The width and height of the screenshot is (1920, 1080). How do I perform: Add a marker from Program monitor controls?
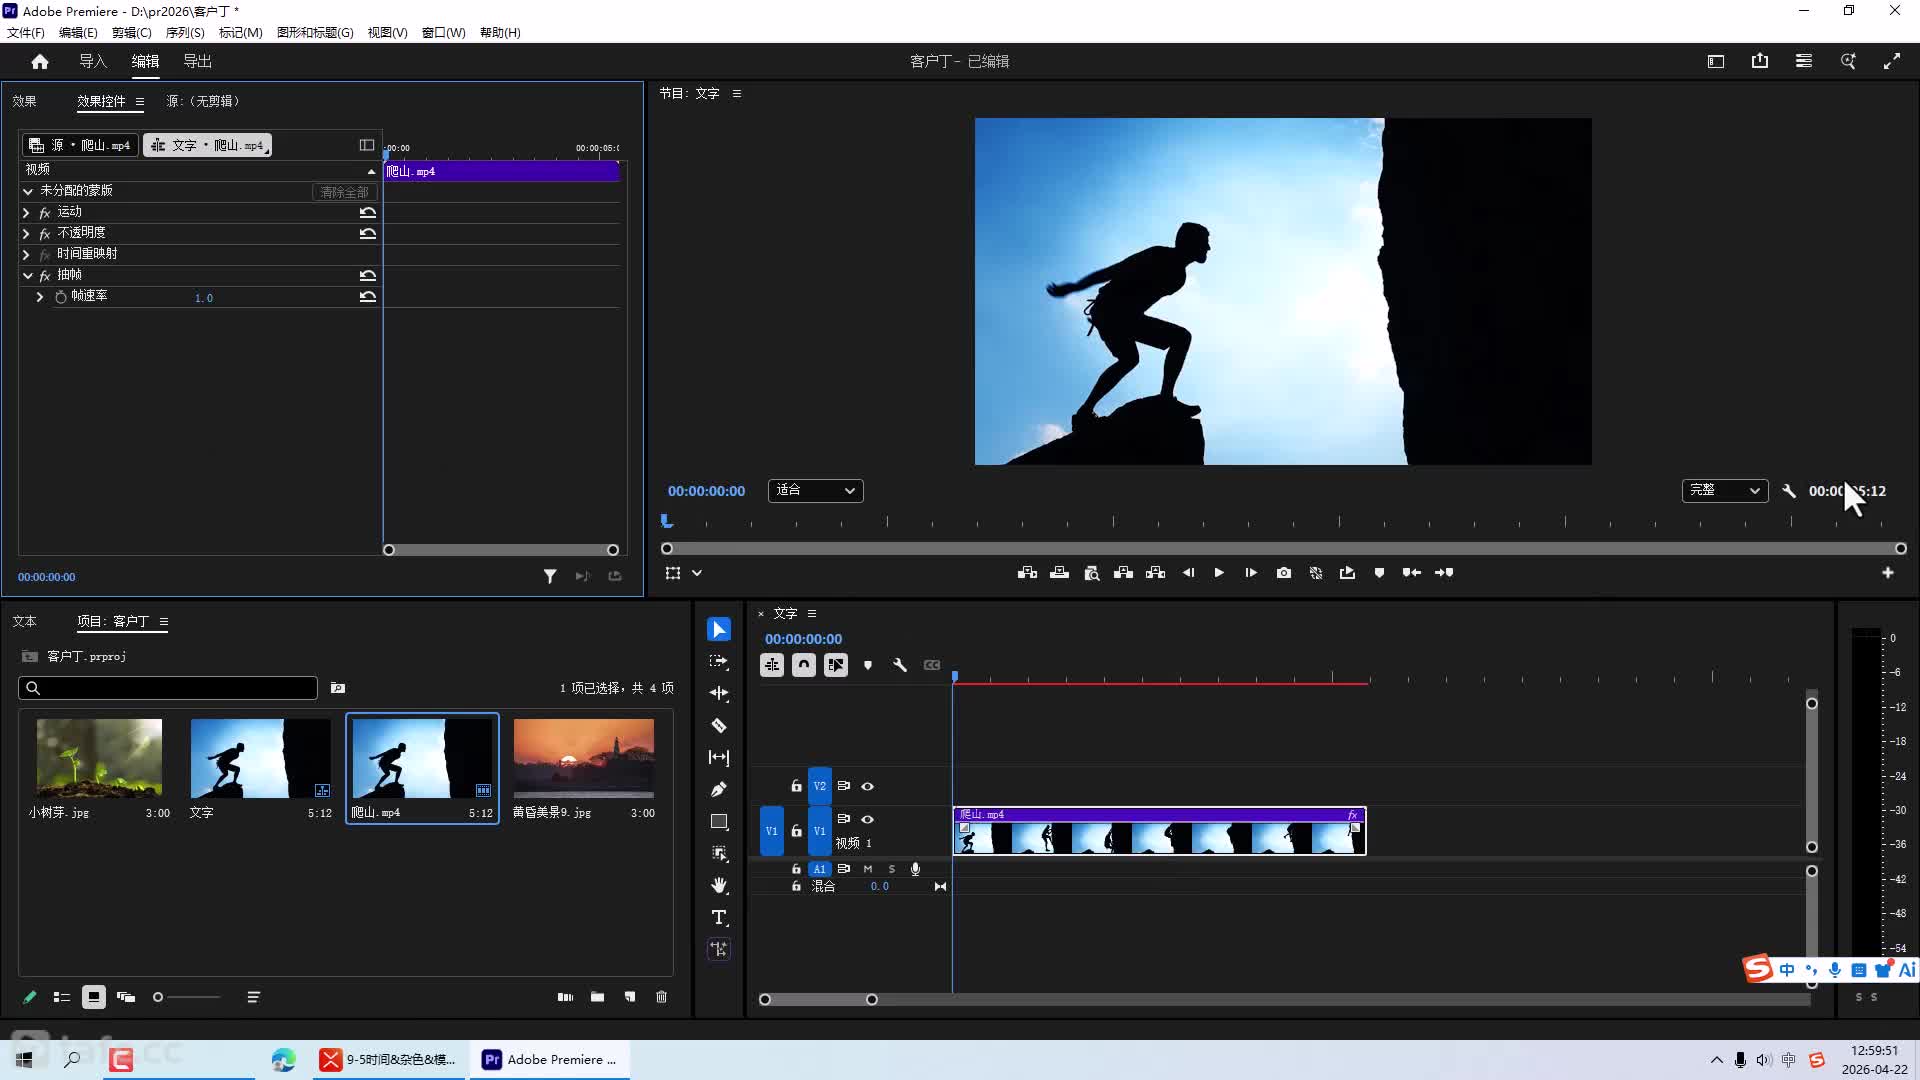tap(1380, 573)
